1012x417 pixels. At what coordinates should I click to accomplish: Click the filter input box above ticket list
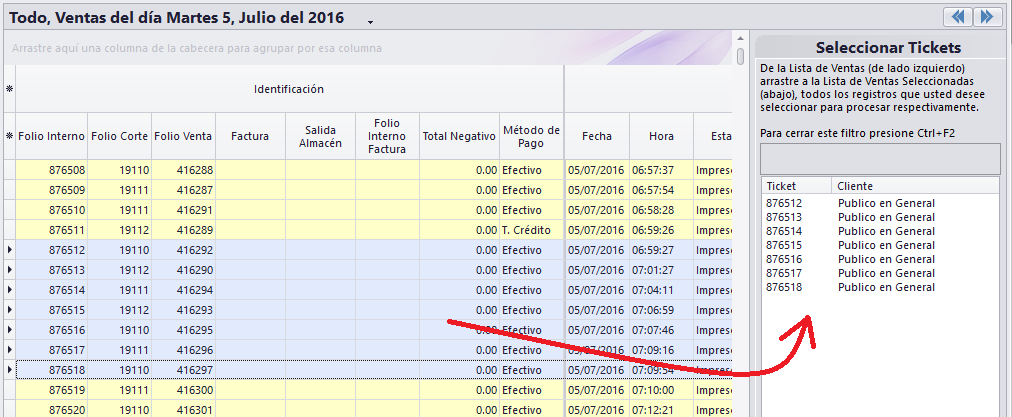879,159
